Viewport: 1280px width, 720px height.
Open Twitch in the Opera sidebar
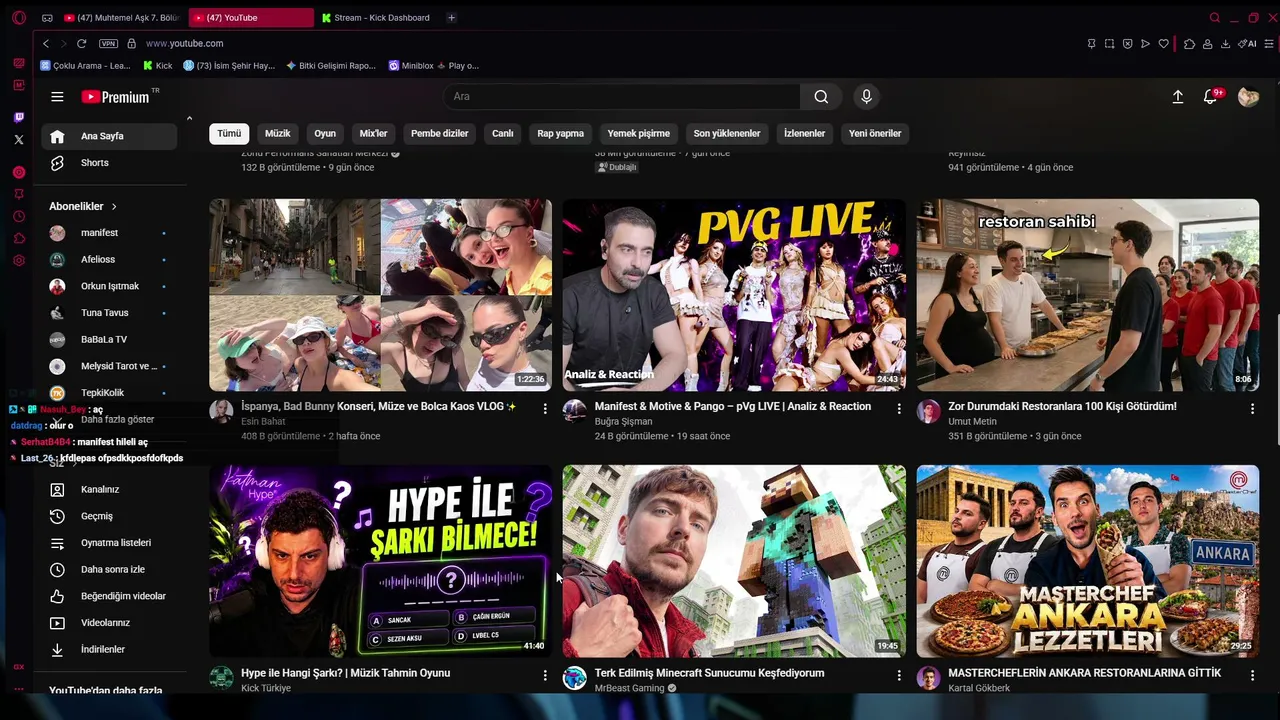18,117
